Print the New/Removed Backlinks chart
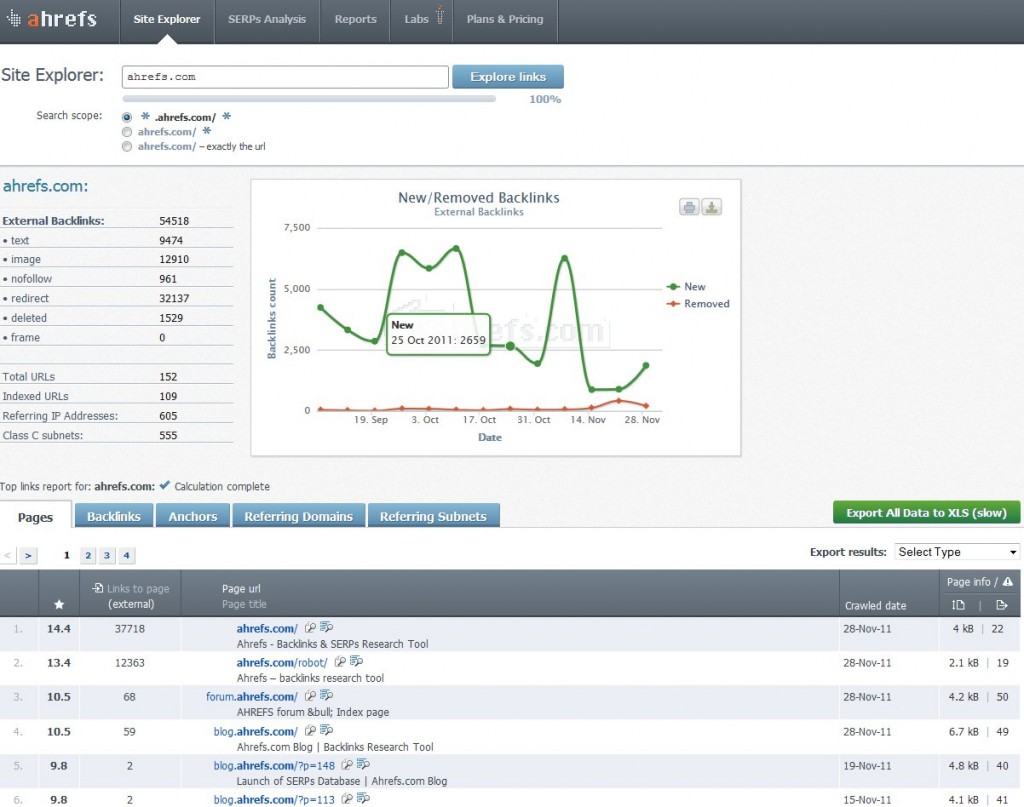This screenshot has height=807, width=1024. [689, 208]
